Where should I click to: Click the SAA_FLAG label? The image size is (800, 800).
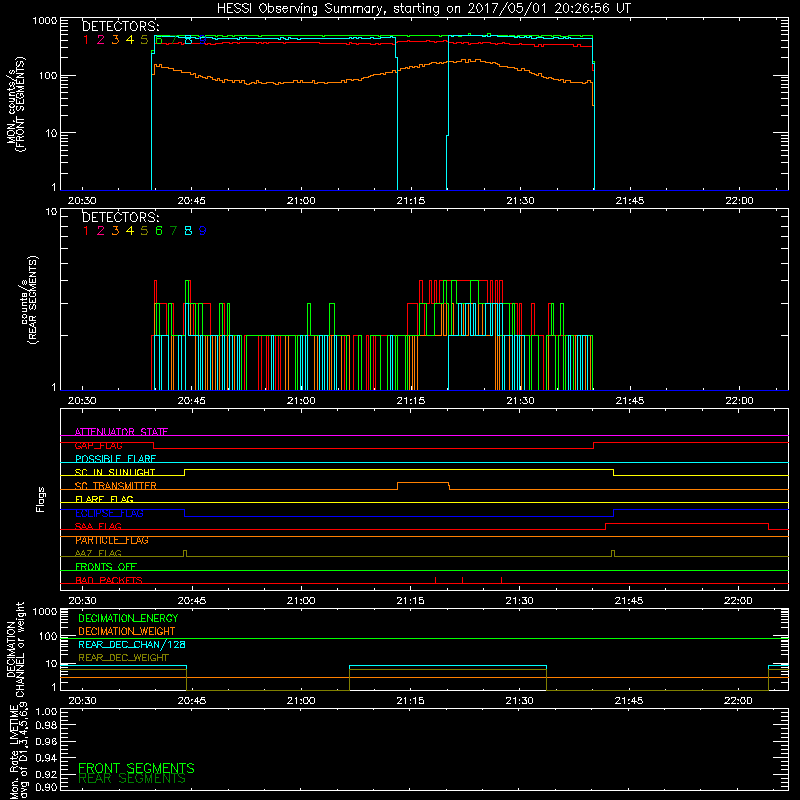pos(98,526)
